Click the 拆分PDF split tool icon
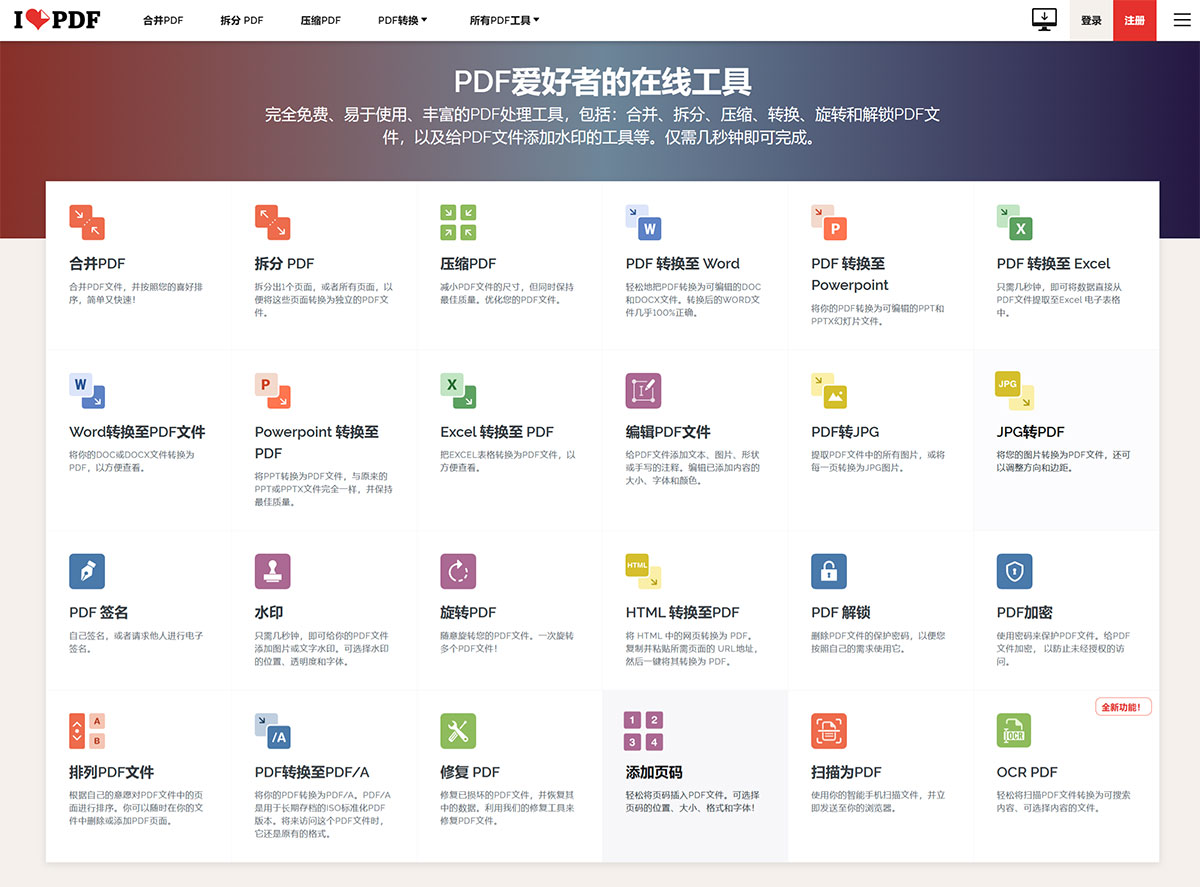Image resolution: width=1200 pixels, height=887 pixels. [273, 222]
